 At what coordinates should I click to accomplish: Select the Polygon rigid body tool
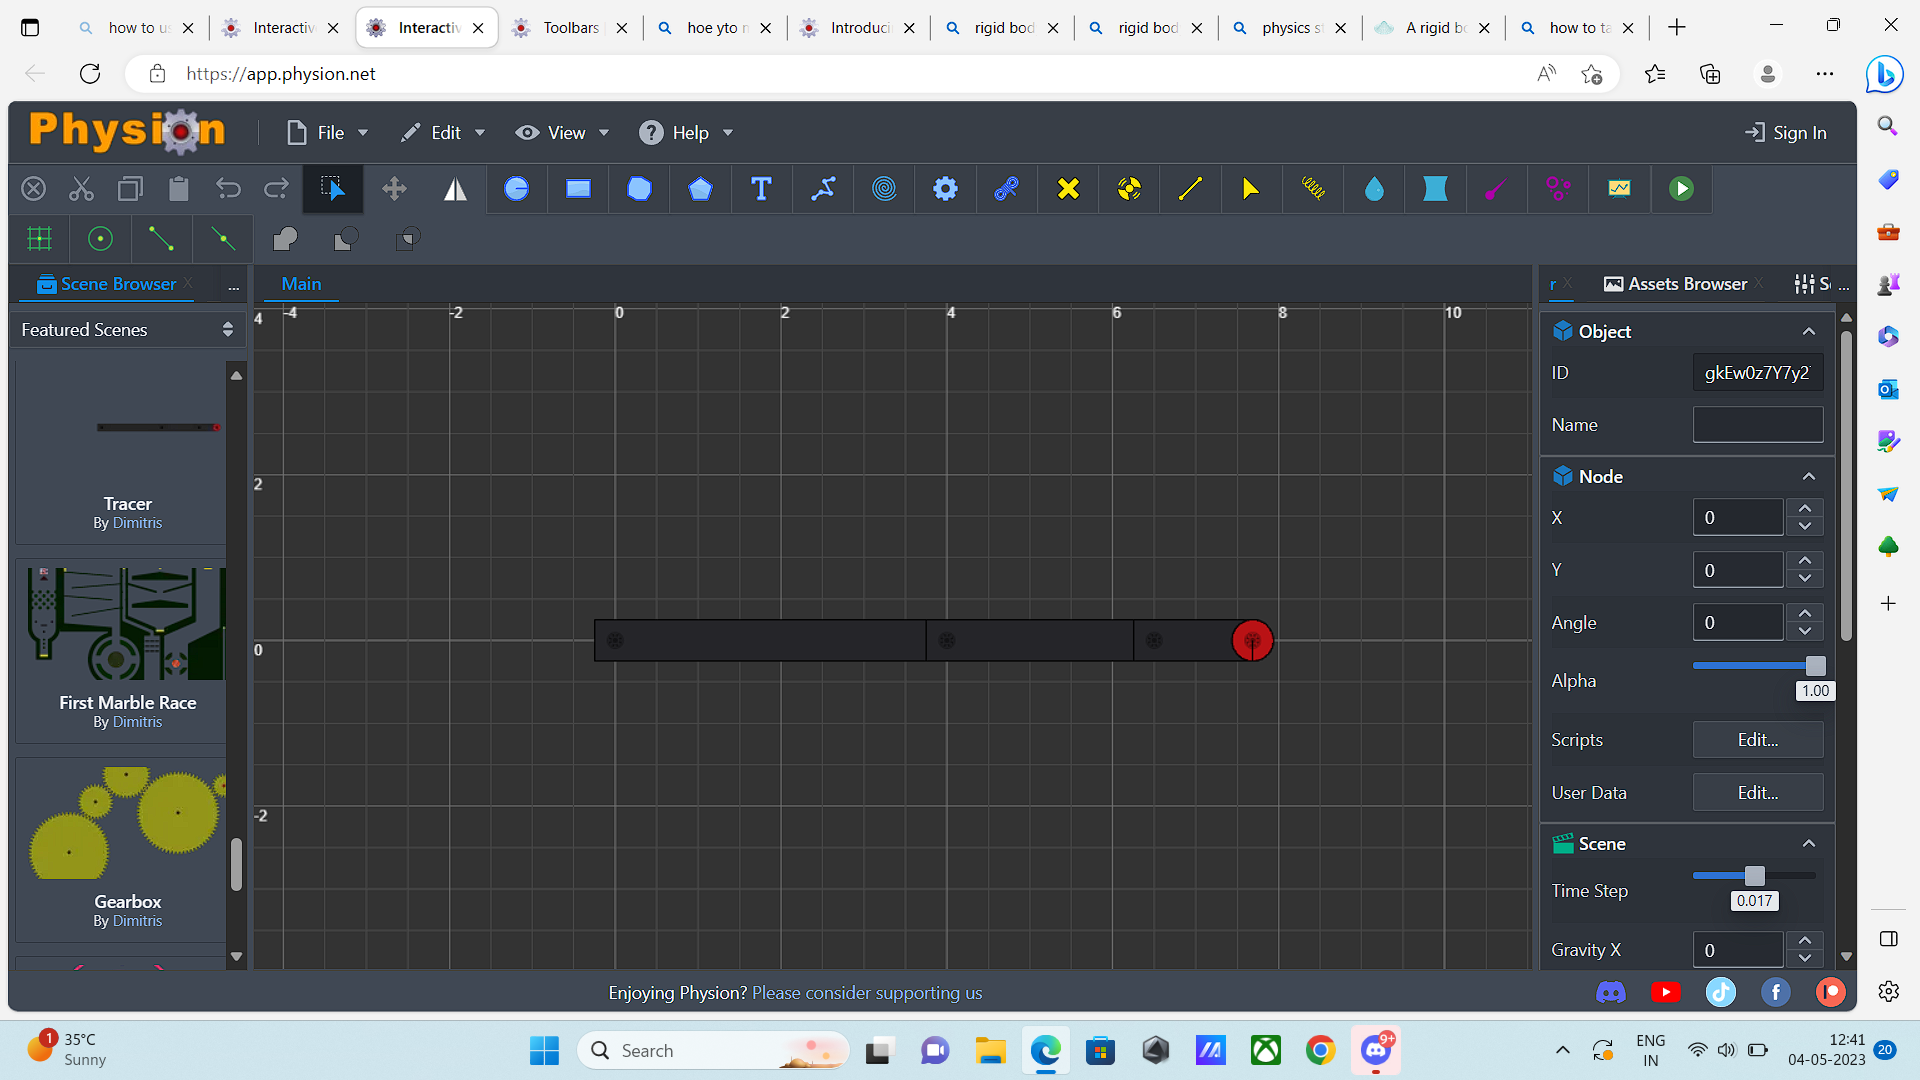pyautogui.click(x=700, y=189)
